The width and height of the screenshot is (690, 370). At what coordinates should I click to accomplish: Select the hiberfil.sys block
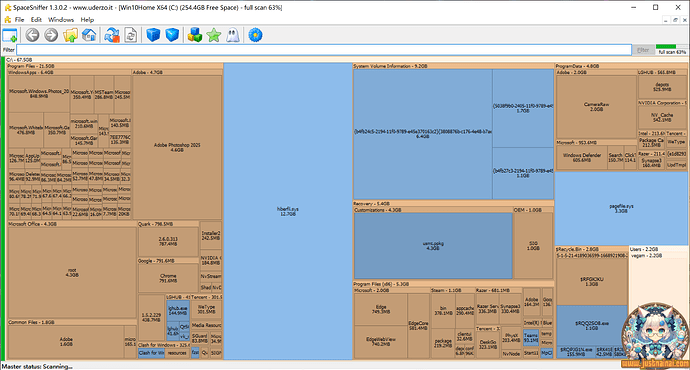click(x=288, y=211)
